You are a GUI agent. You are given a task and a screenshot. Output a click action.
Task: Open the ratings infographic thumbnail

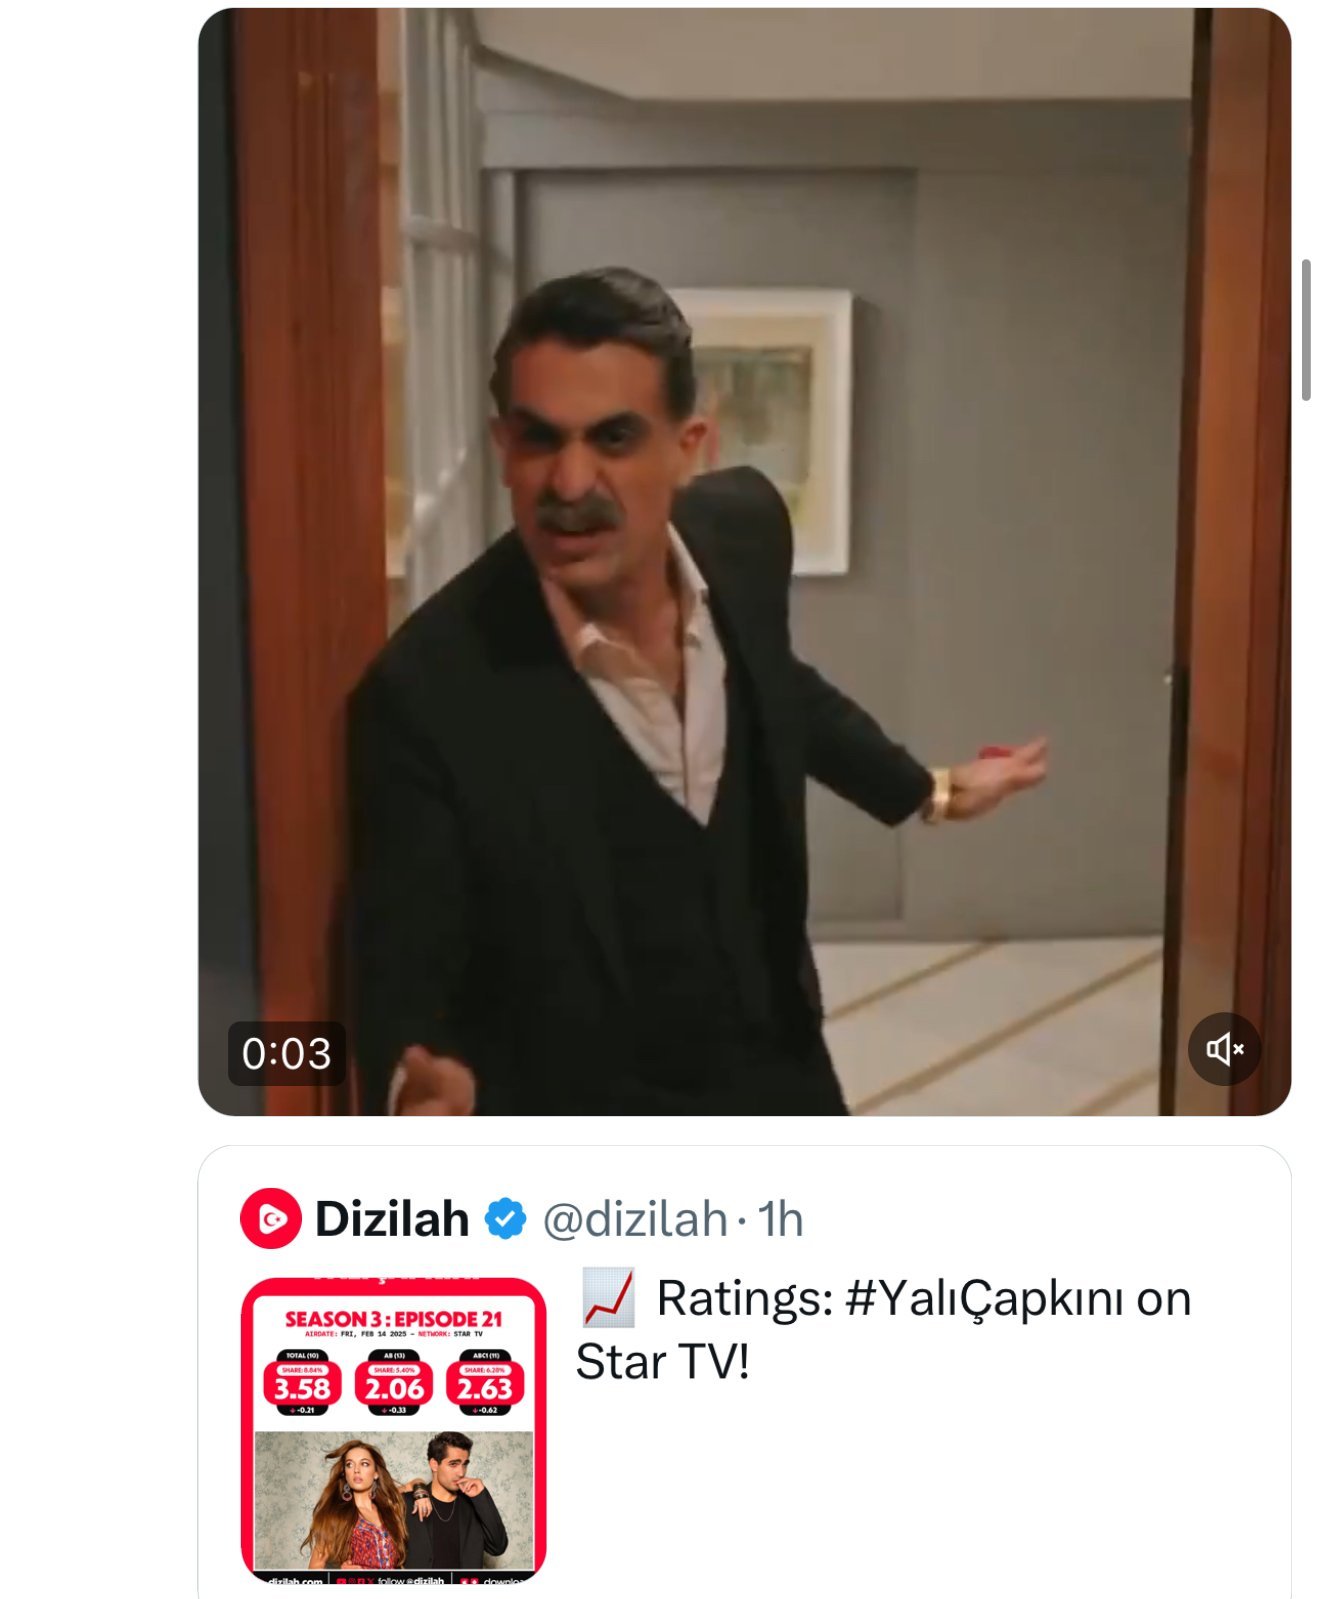click(x=393, y=1430)
